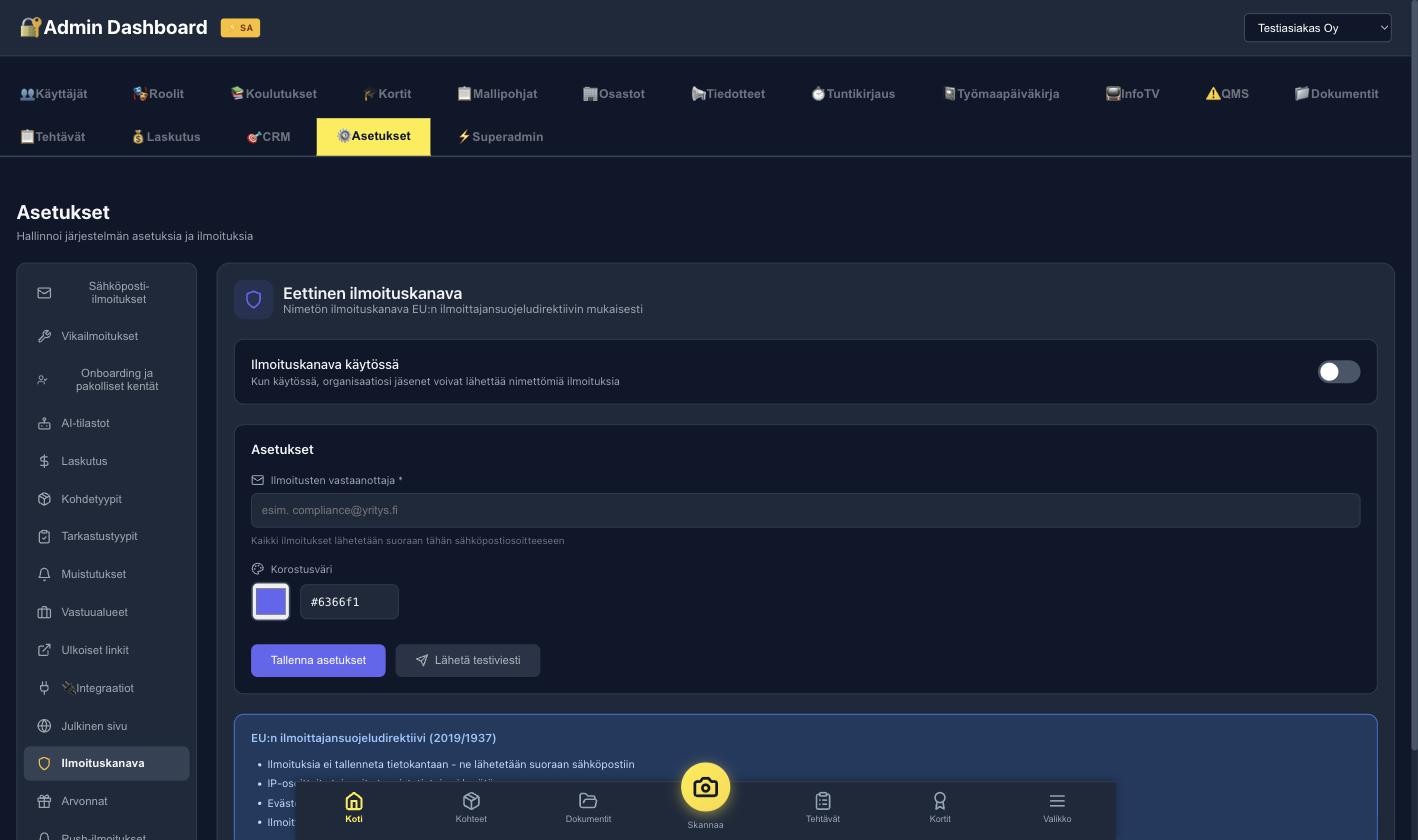Open Ulkoiset linkit settings section
The image size is (1418, 840).
(106, 650)
